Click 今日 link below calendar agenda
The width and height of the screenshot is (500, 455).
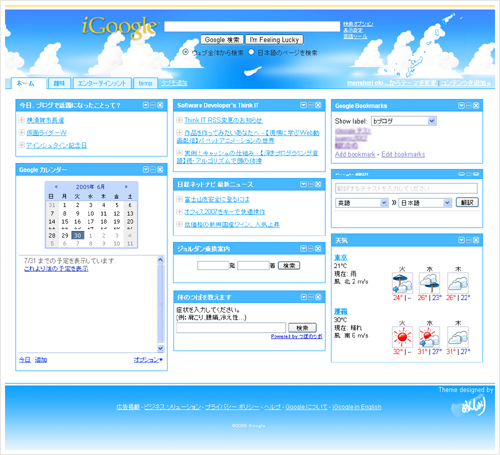[25, 360]
